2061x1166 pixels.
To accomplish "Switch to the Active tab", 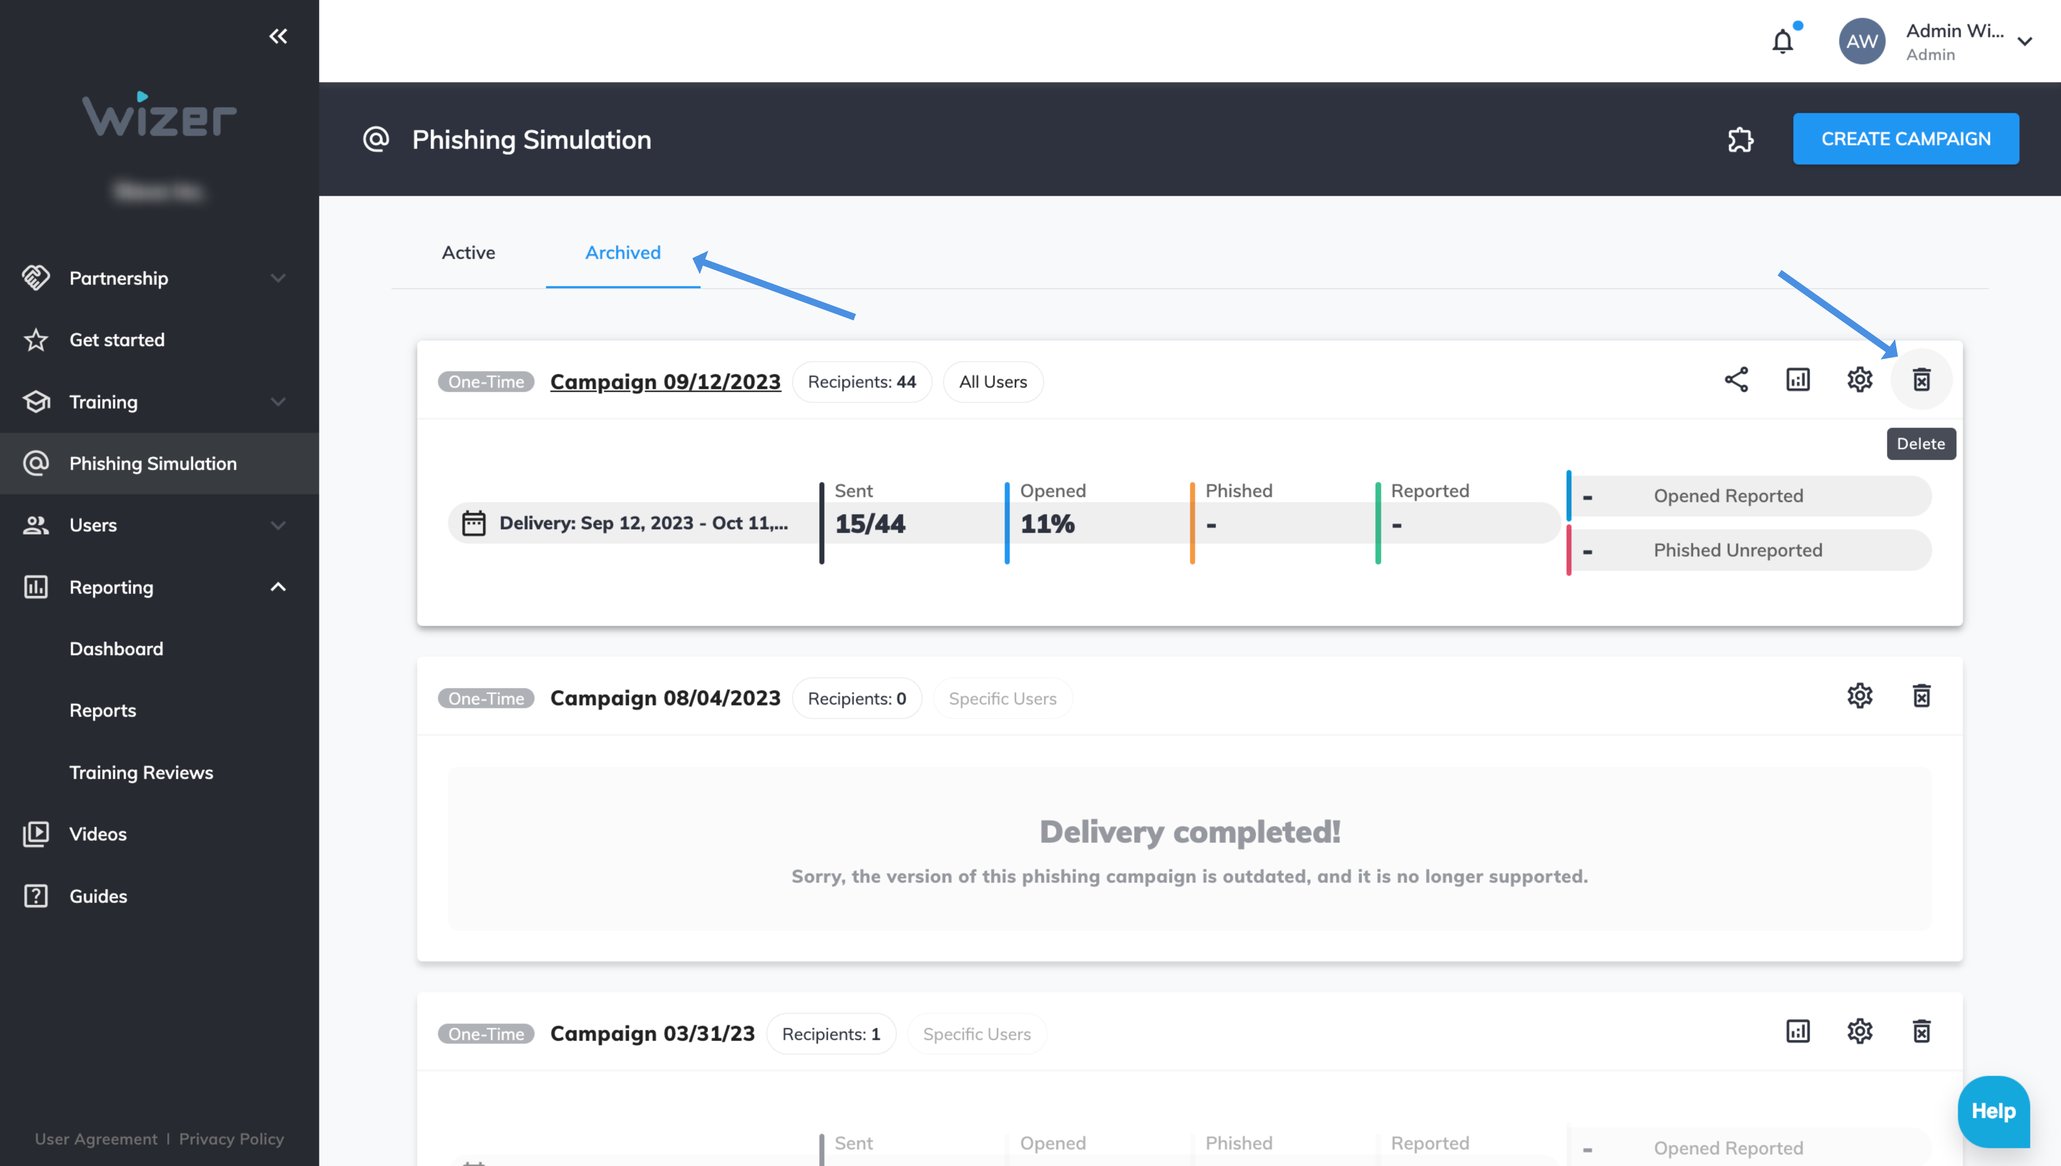I will pos(468,252).
